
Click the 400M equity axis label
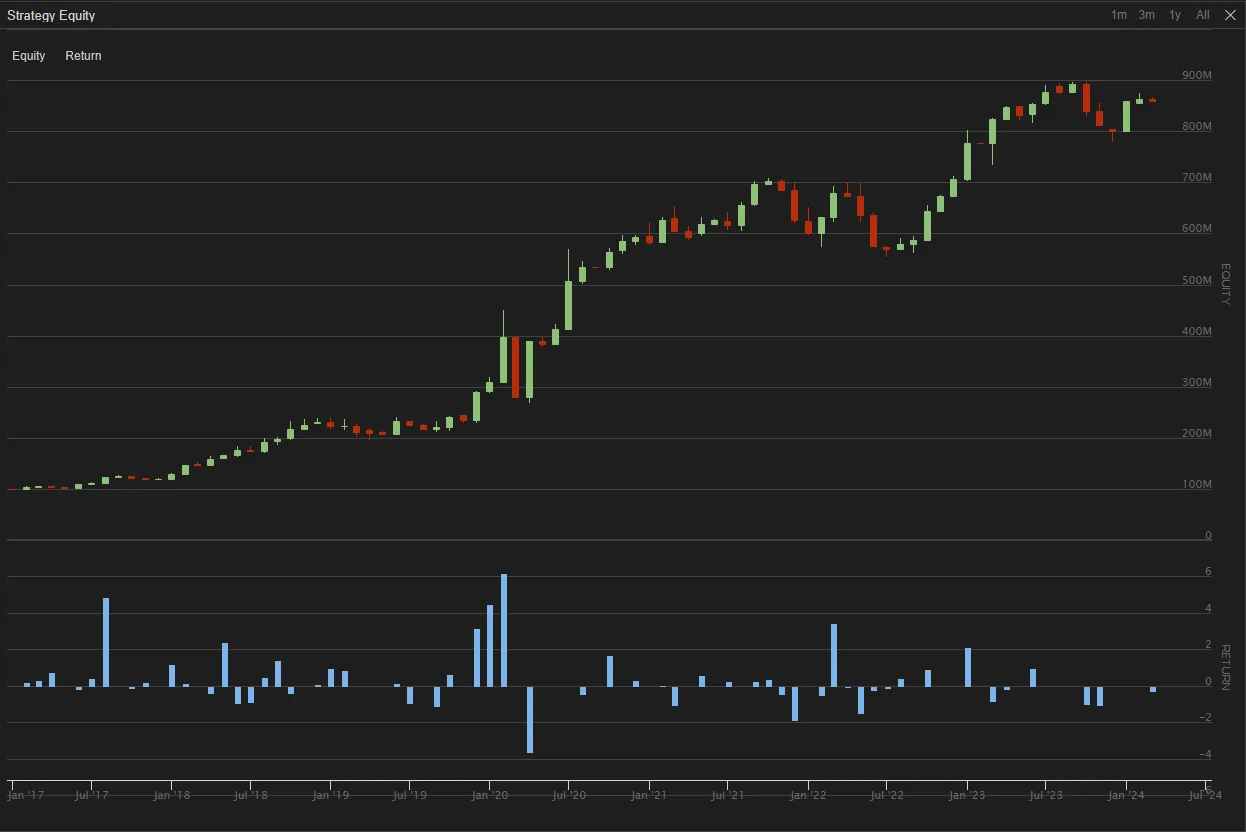pyautogui.click(x=1197, y=332)
